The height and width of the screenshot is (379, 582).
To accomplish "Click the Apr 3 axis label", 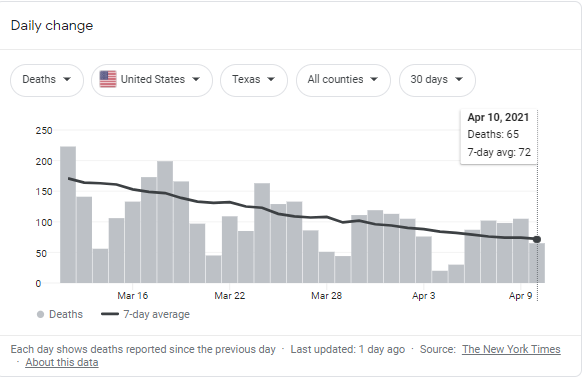I will tap(423, 296).
